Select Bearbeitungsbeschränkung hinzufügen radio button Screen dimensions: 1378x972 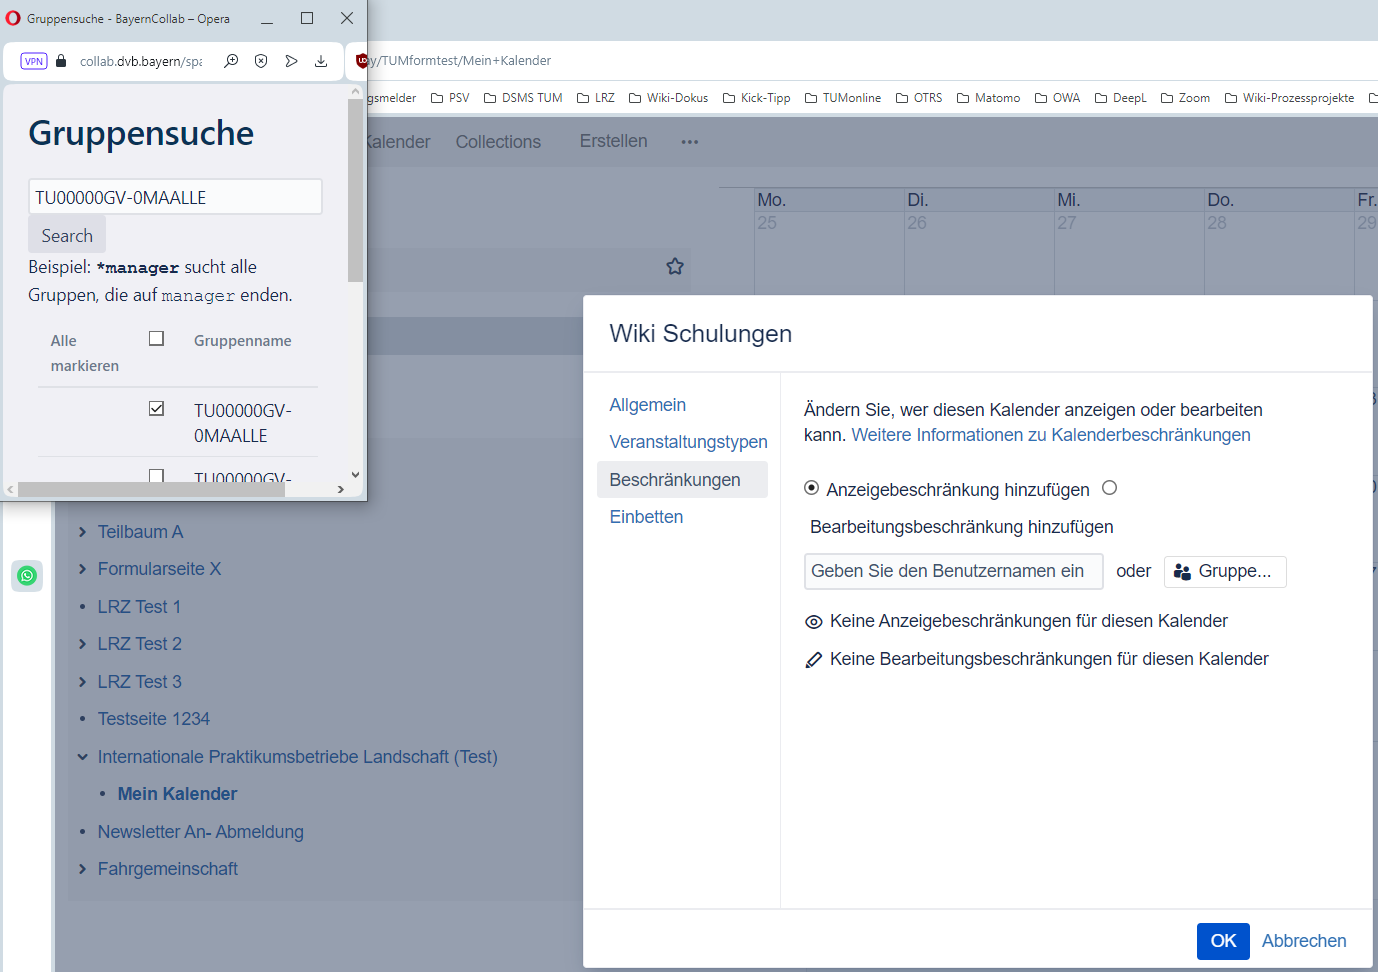(1109, 488)
